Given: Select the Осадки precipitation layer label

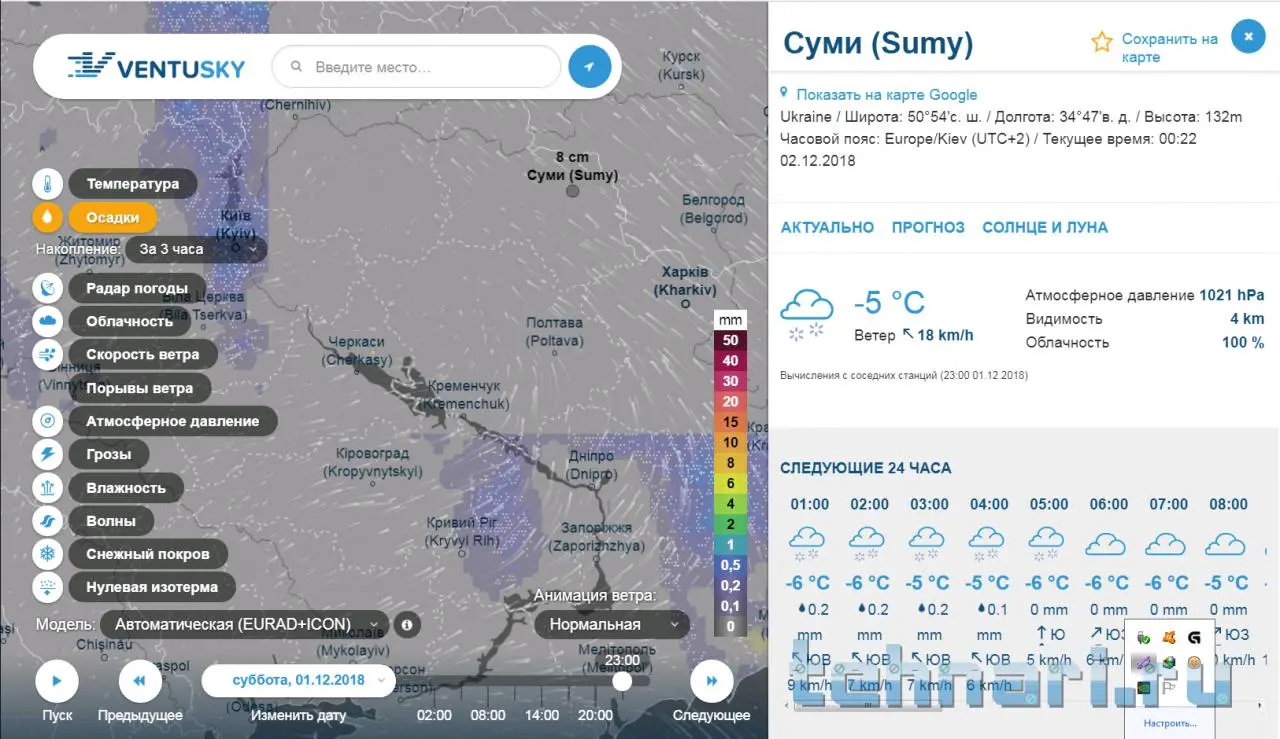Looking at the screenshot, I should click(x=112, y=217).
